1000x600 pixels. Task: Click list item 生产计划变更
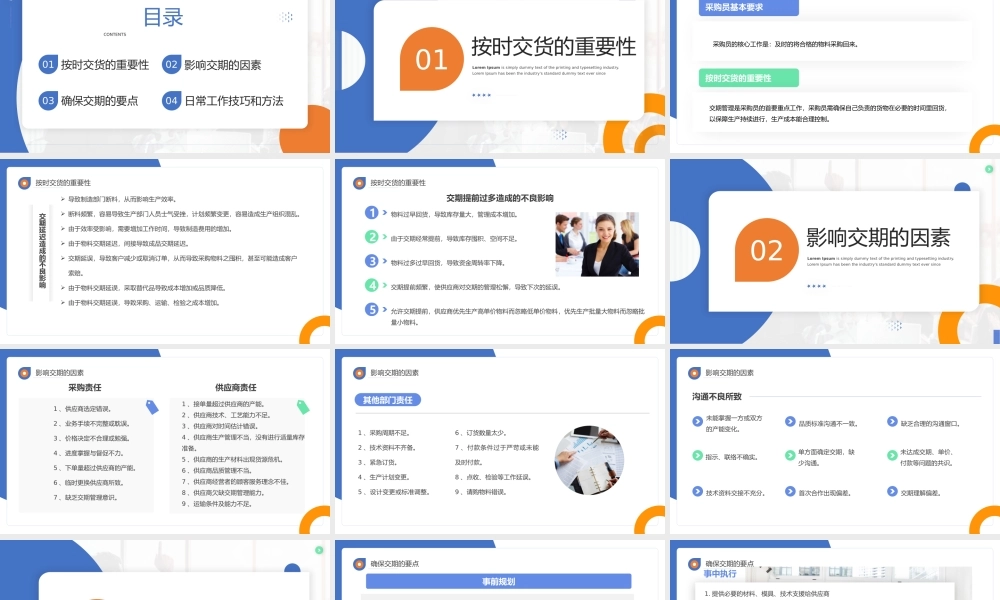click(x=385, y=478)
